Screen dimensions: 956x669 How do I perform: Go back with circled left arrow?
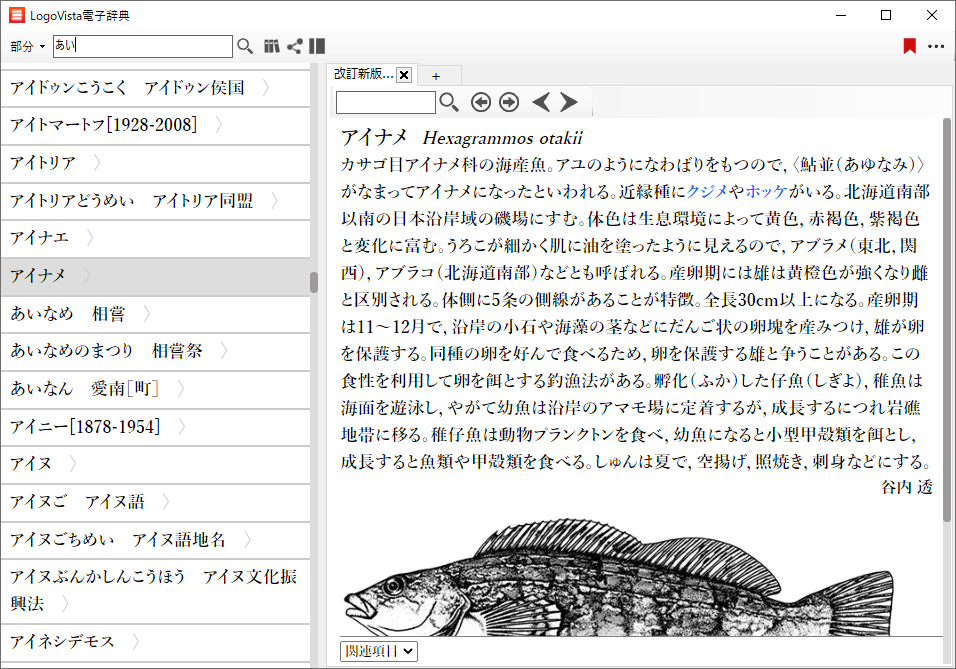(480, 102)
